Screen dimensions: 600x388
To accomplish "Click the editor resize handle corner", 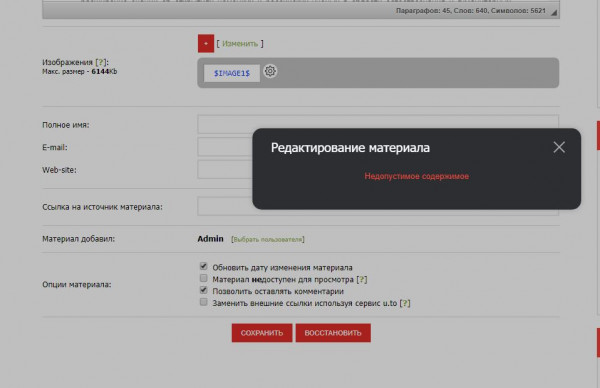I will [x=554, y=13].
